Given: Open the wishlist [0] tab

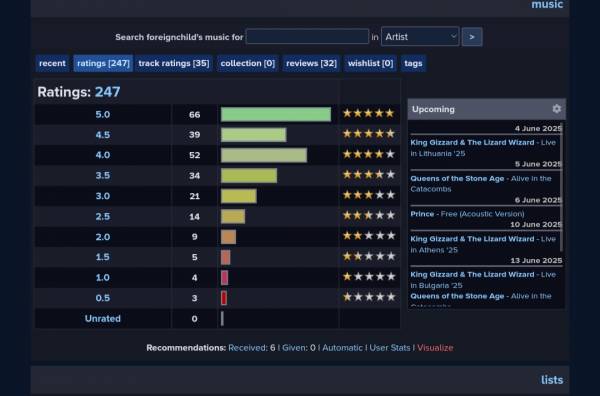Looking at the screenshot, I should click(370, 63).
